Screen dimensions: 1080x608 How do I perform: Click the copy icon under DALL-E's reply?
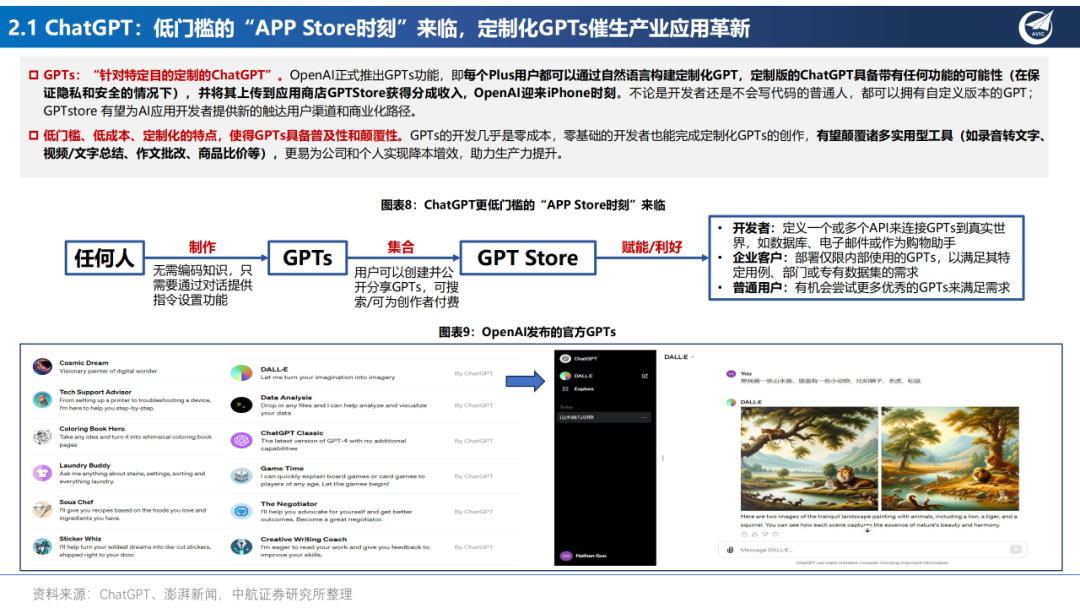point(744,534)
